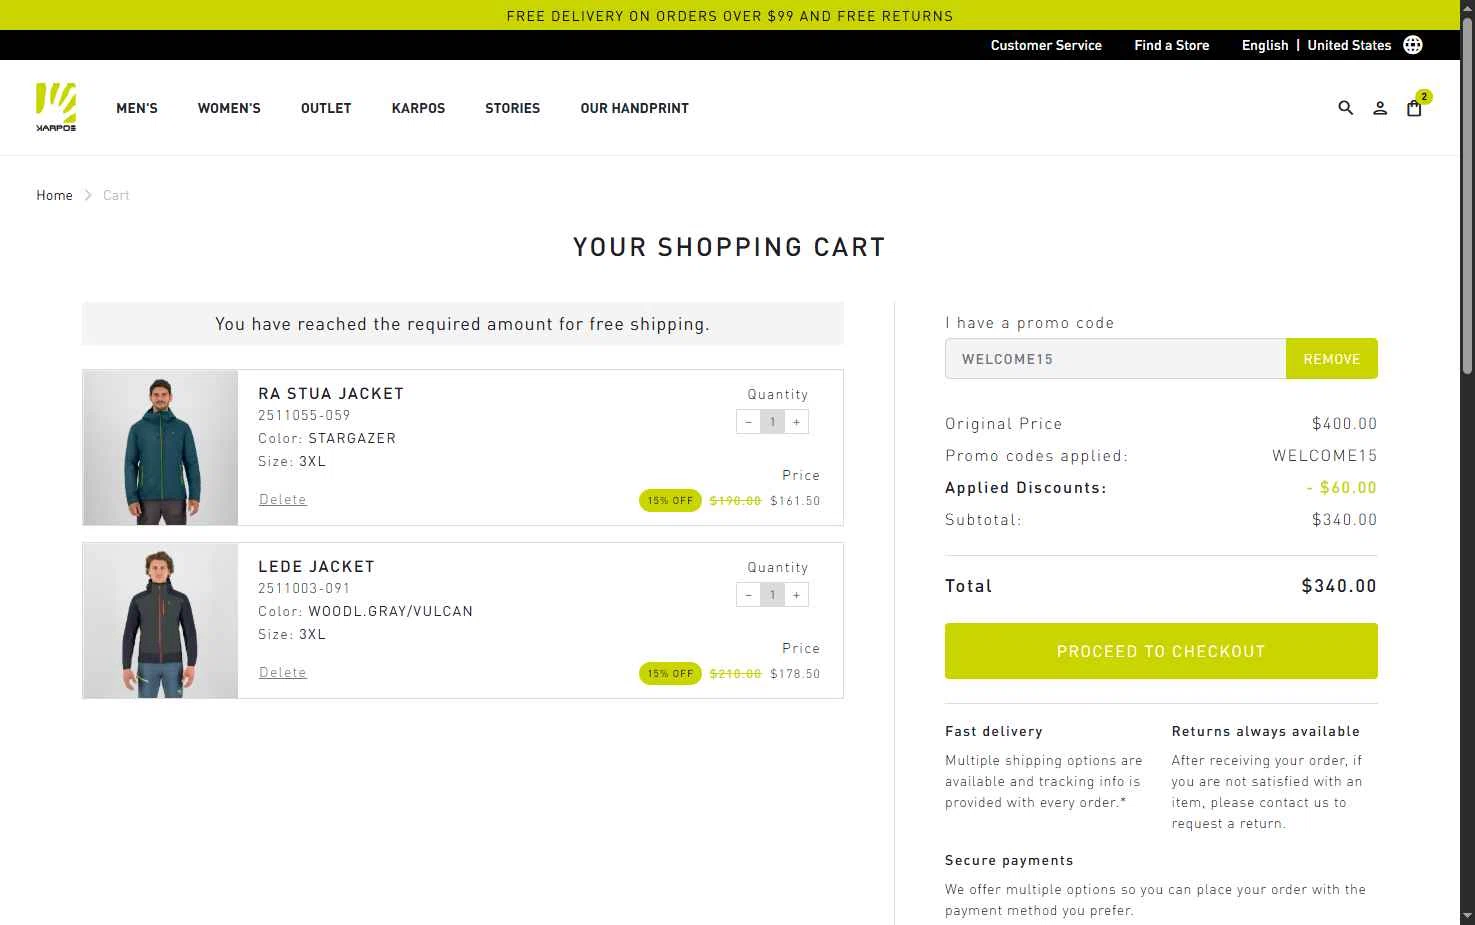Click the product code 2511055-059
This screenshot has width=1475, height=925.
pos(304,416)
